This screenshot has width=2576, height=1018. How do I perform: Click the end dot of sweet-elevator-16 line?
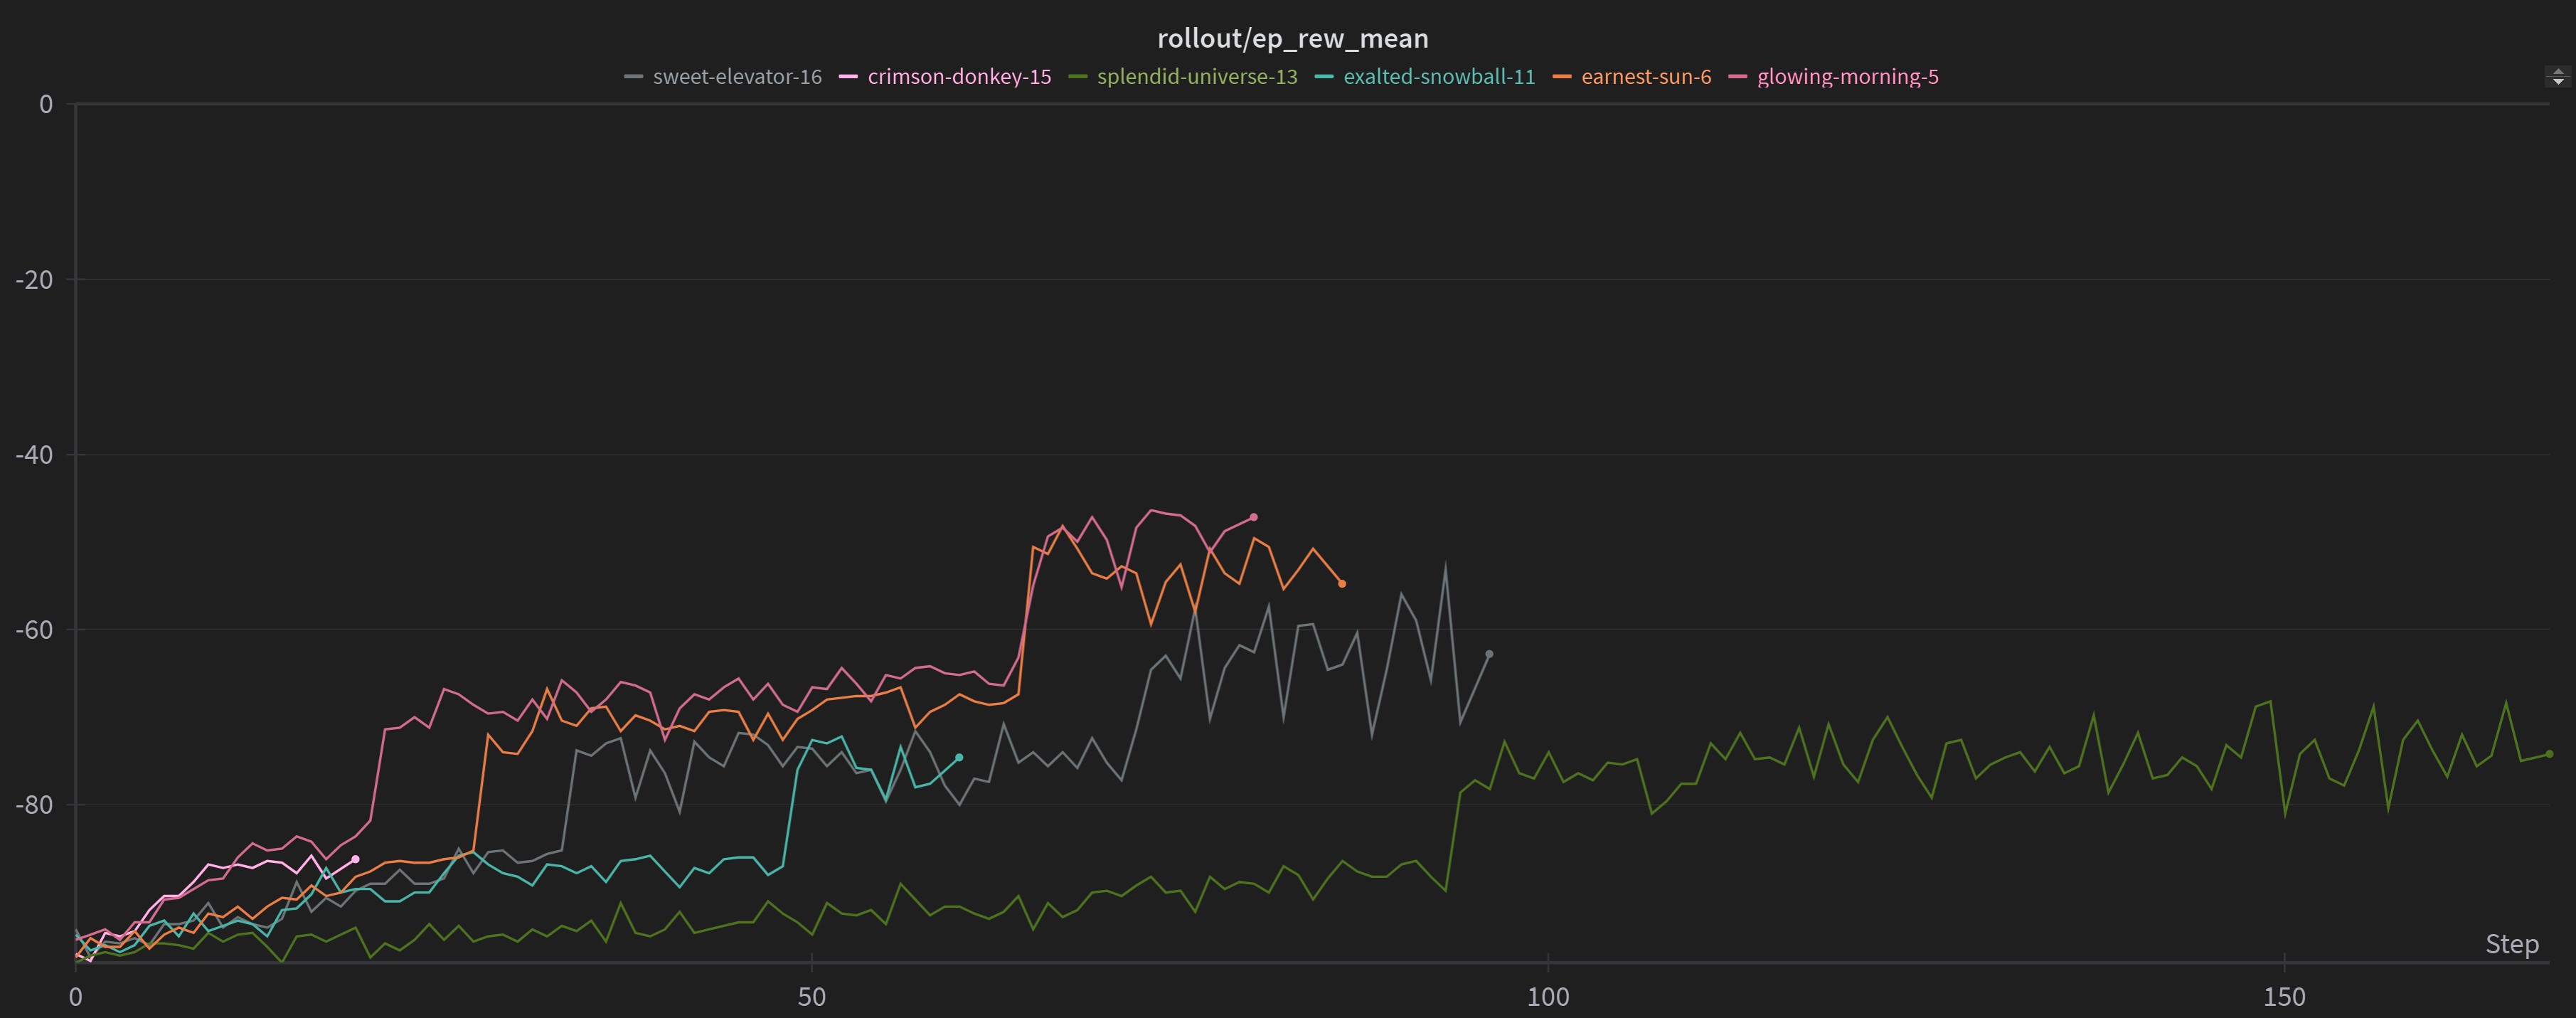1489,654
